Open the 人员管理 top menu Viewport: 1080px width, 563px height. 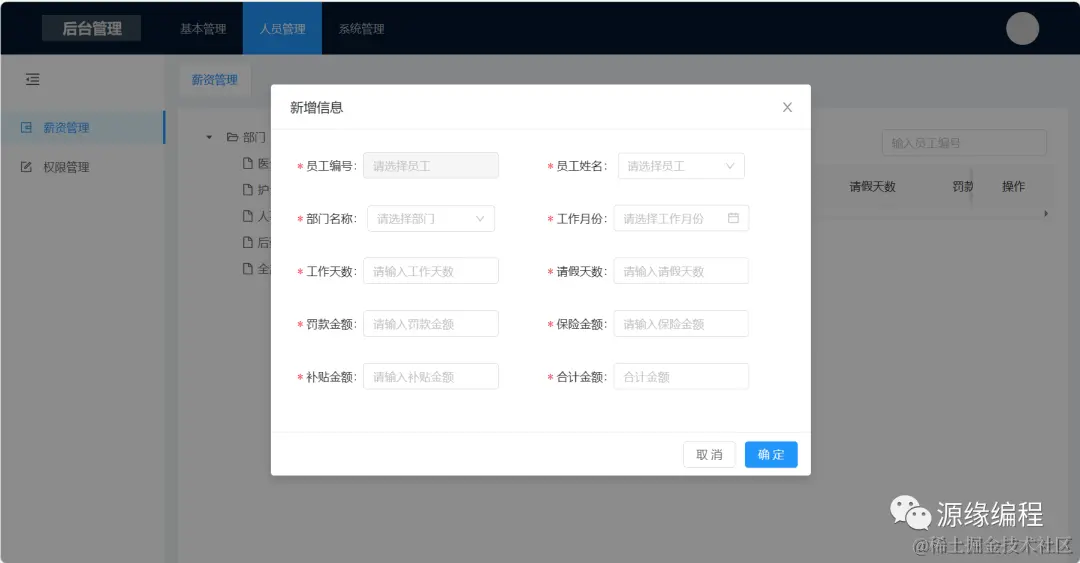click(x=282, y=29)
